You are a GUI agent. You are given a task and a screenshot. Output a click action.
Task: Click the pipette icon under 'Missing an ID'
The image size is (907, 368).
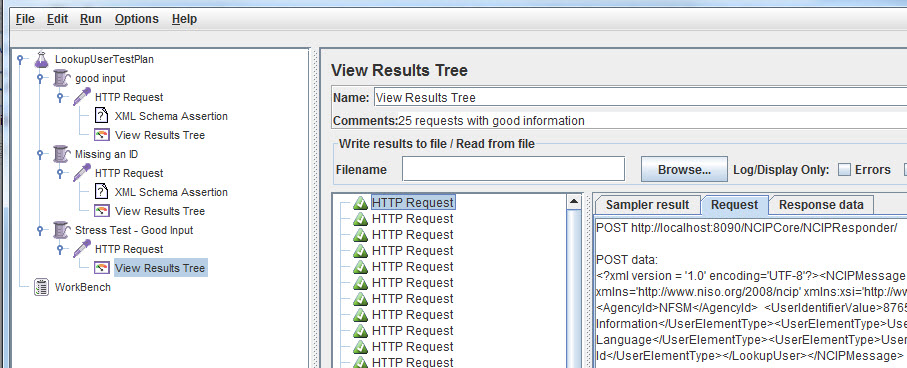(x=82, y=173)
